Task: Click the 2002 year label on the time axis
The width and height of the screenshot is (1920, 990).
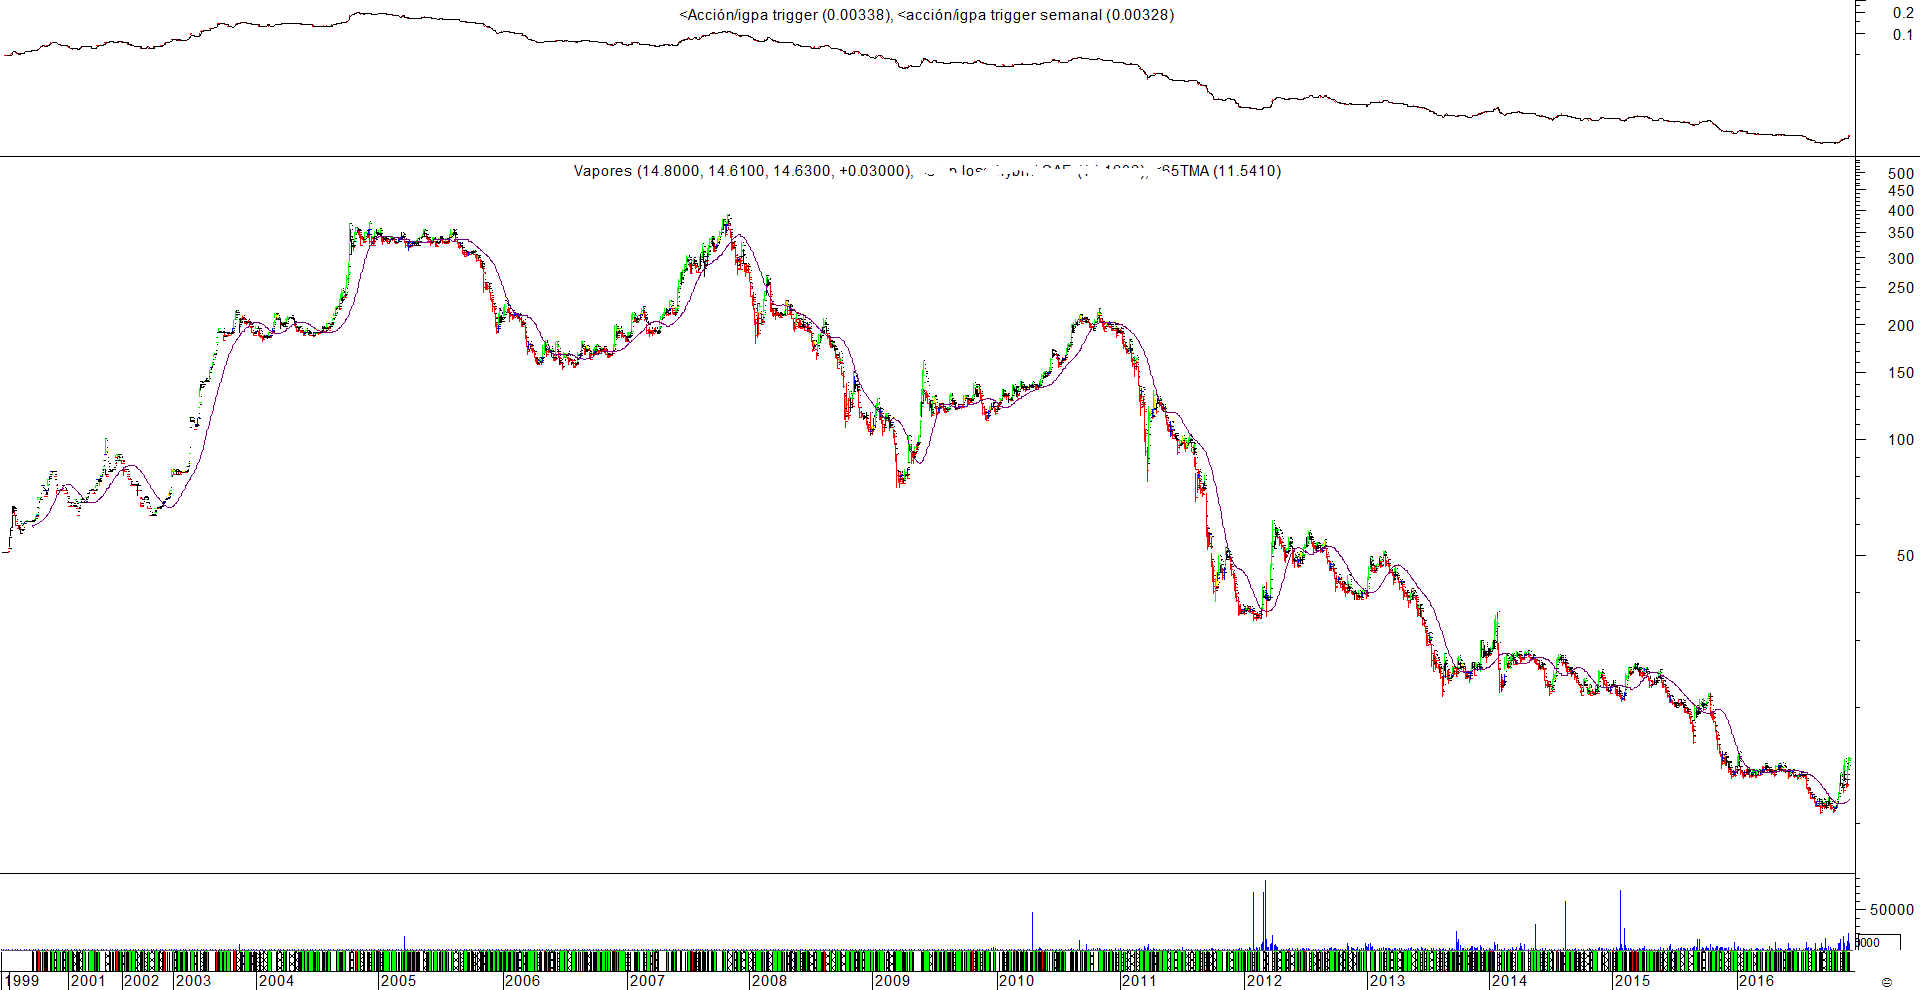Action: coord(141,981)
